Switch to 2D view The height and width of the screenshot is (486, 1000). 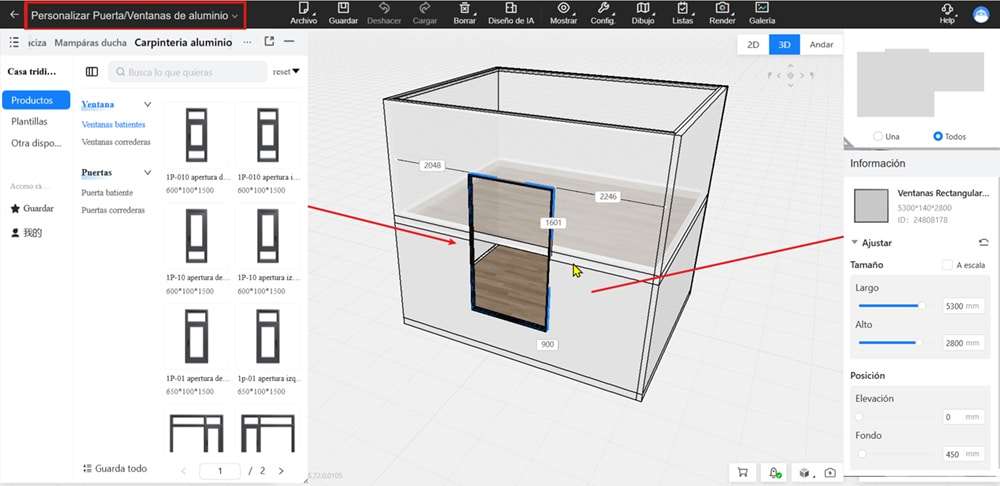pyautogui.click(x=753, y=45)
